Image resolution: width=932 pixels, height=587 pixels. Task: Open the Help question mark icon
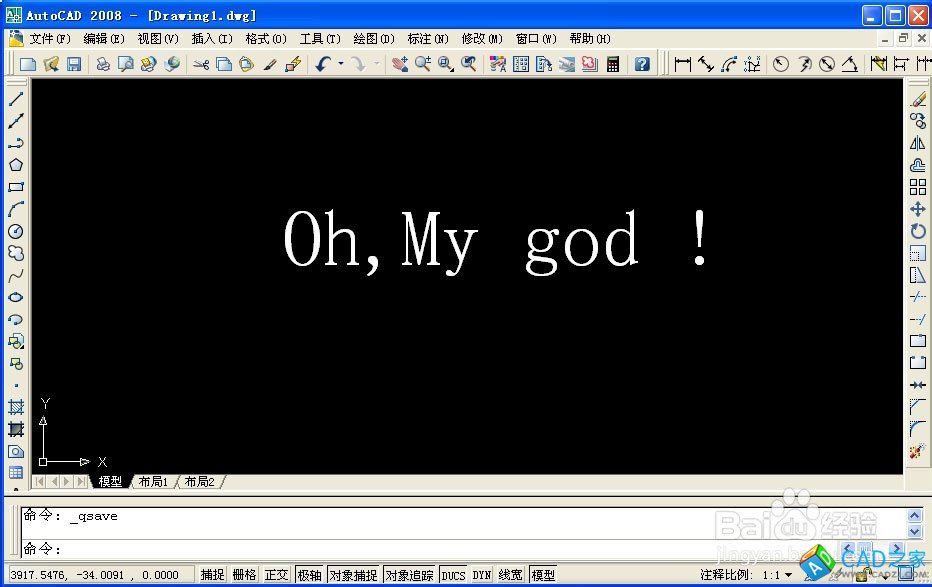pos(642,64)
